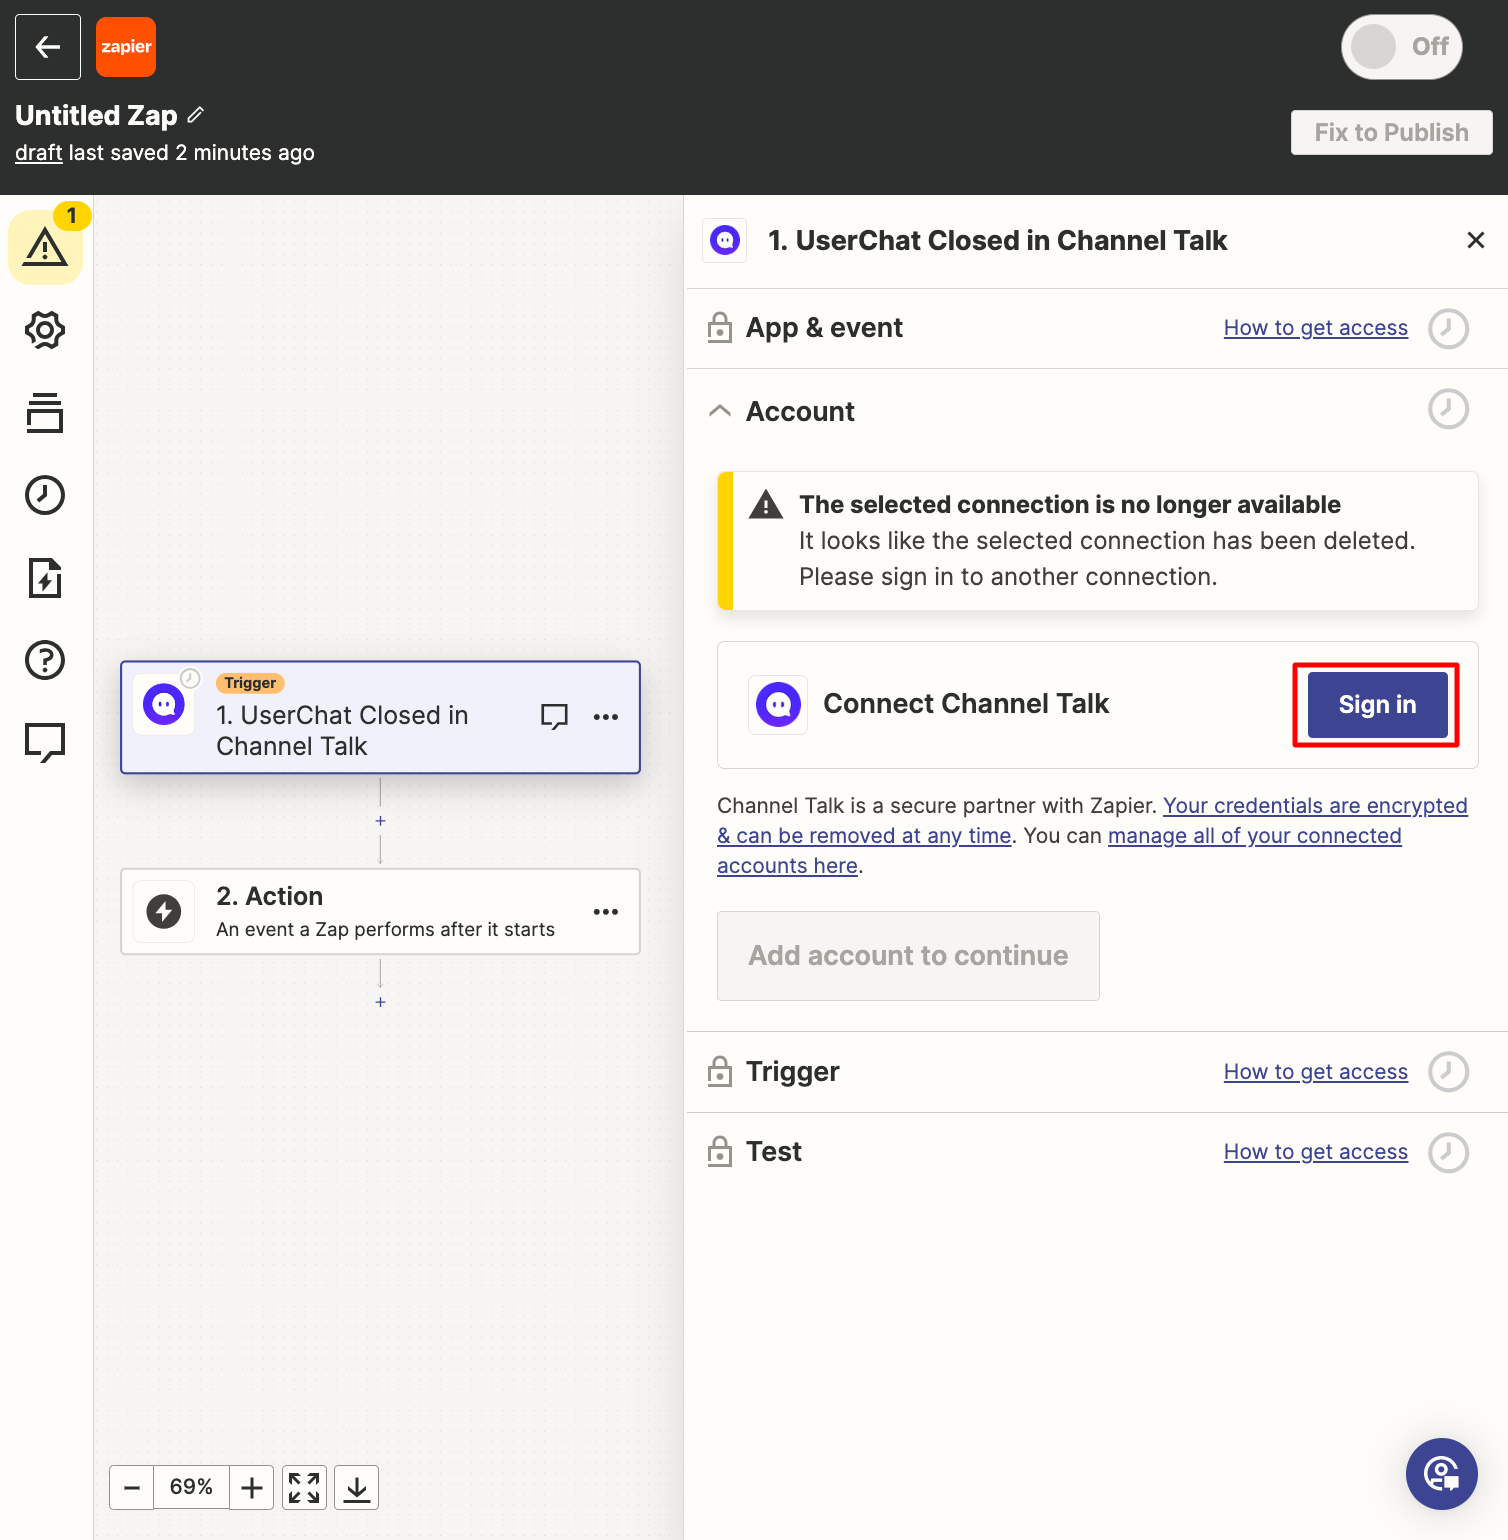The height and width of the screenshot is (1540, 1508).
Task: Fit the Zap to view
Action: click(304, 1488)
